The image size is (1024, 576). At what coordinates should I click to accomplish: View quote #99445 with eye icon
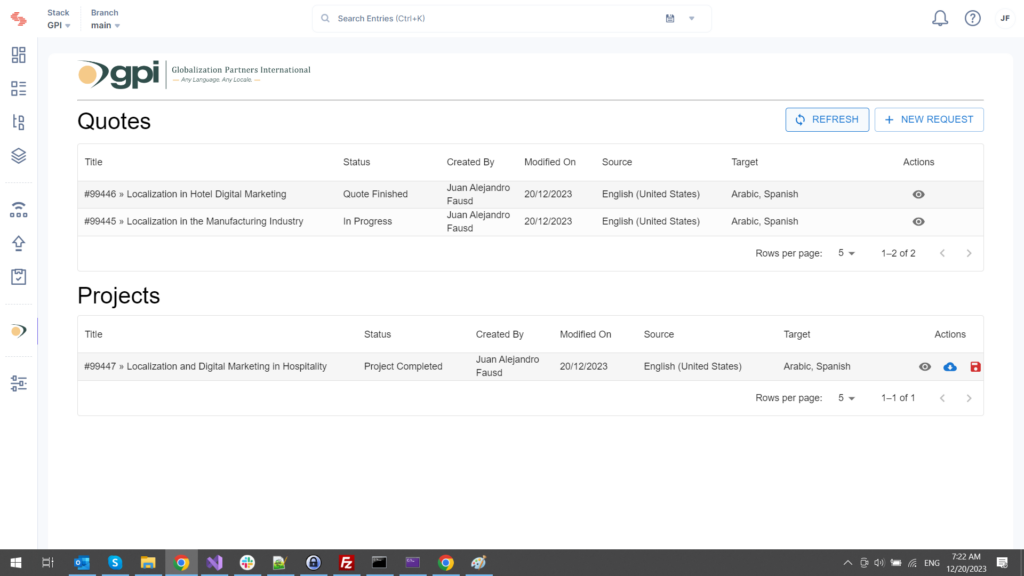(918, 221)
